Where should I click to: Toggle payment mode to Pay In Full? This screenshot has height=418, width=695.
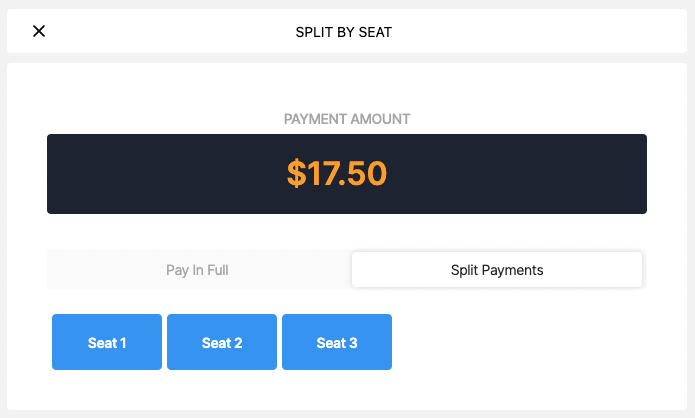coord(197,270)
